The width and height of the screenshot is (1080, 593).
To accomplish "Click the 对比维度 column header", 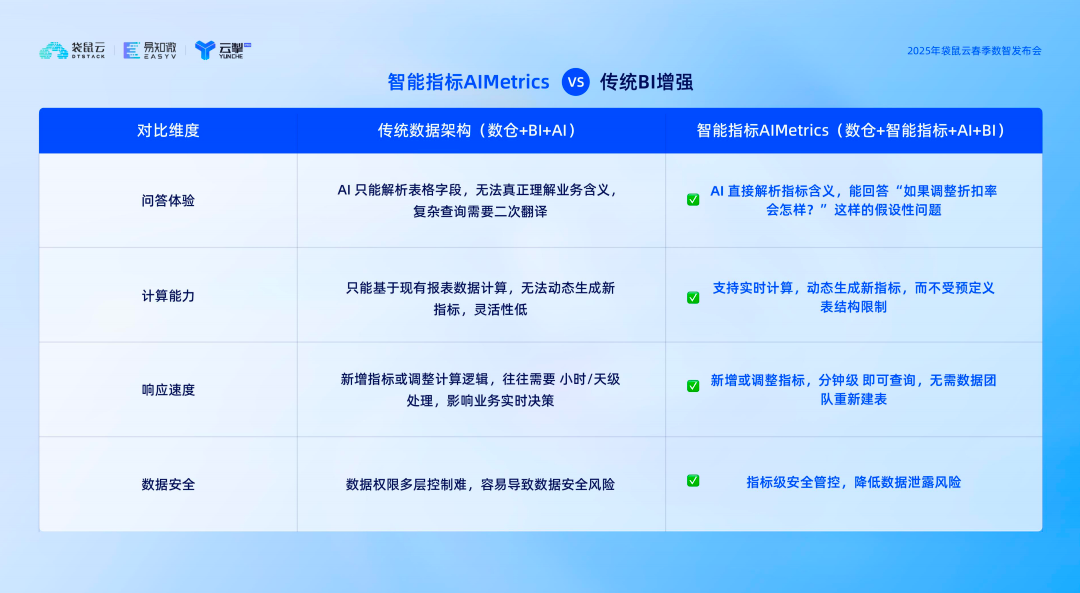I will (x=168, y=130).
